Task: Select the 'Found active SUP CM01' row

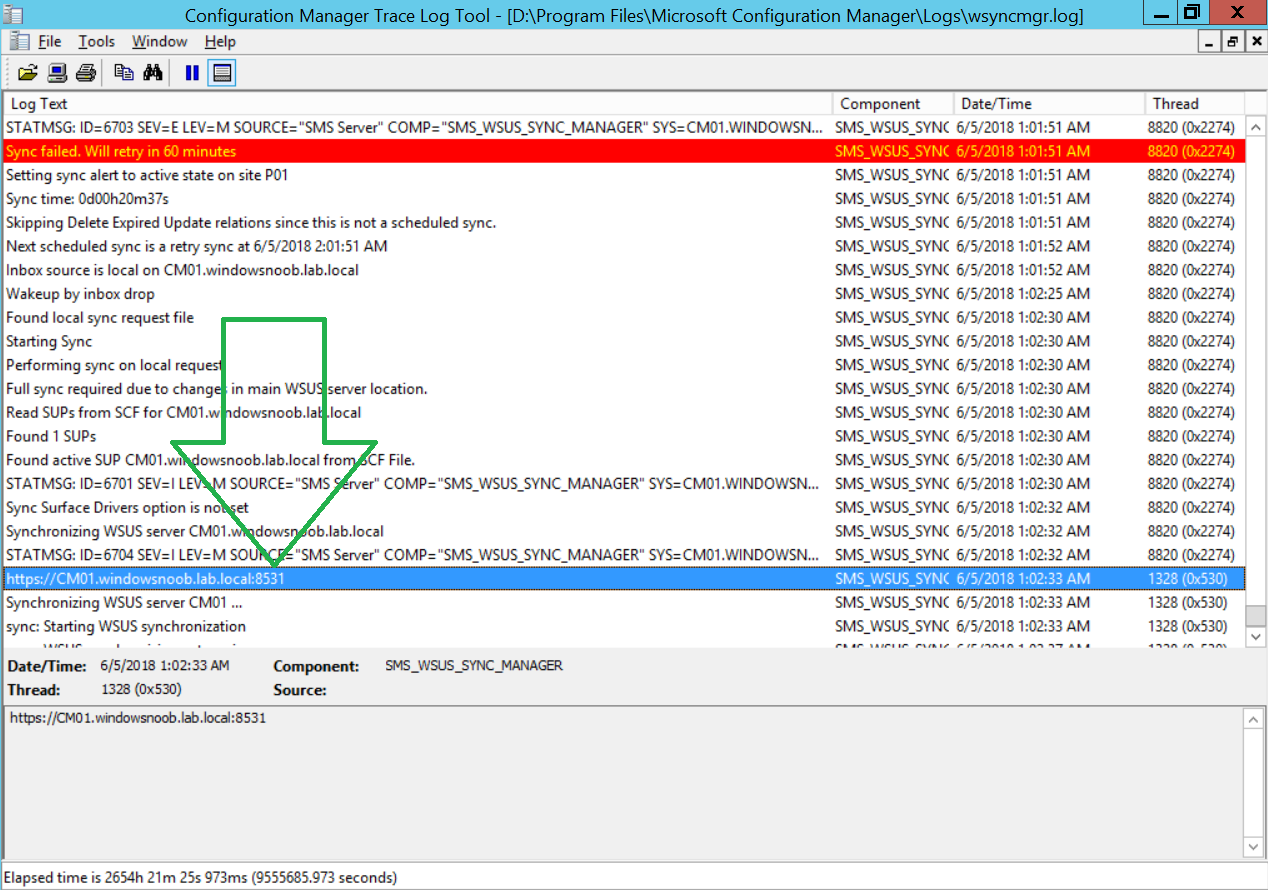Action: pos(624,460)
